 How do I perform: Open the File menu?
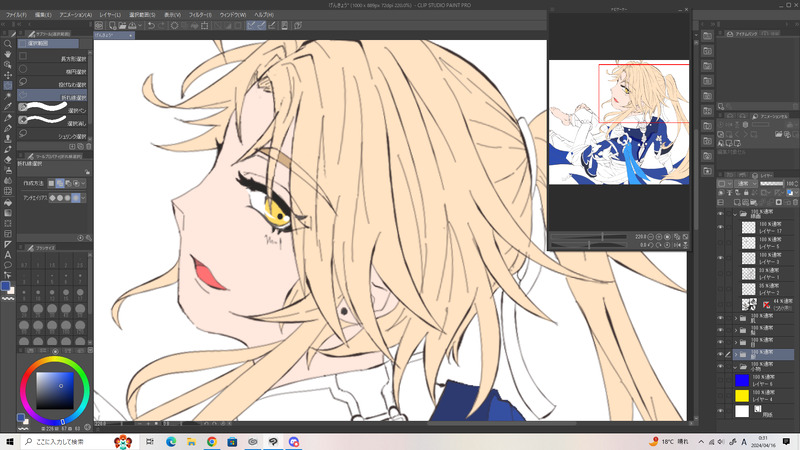pyautogui.click(x=16, y=15)
